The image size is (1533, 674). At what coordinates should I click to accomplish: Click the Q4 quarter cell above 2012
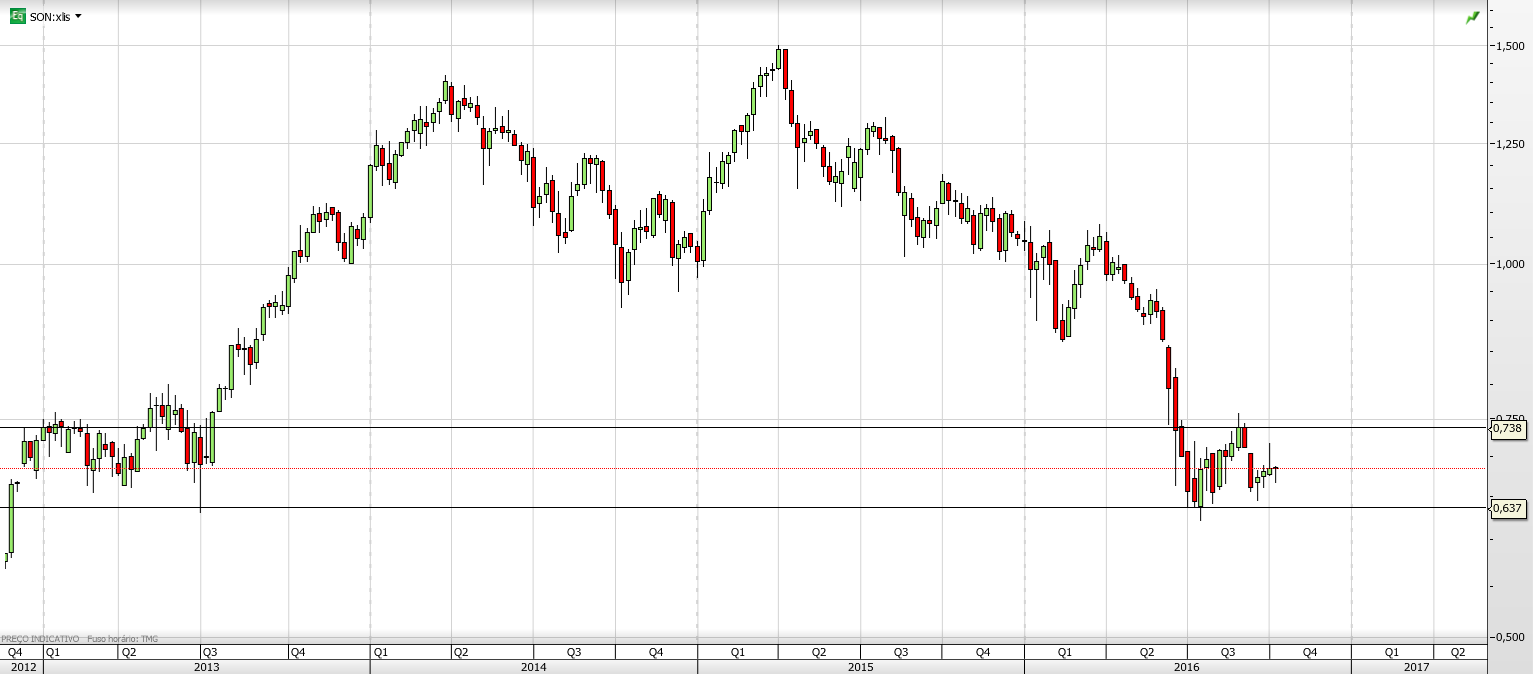21,652
